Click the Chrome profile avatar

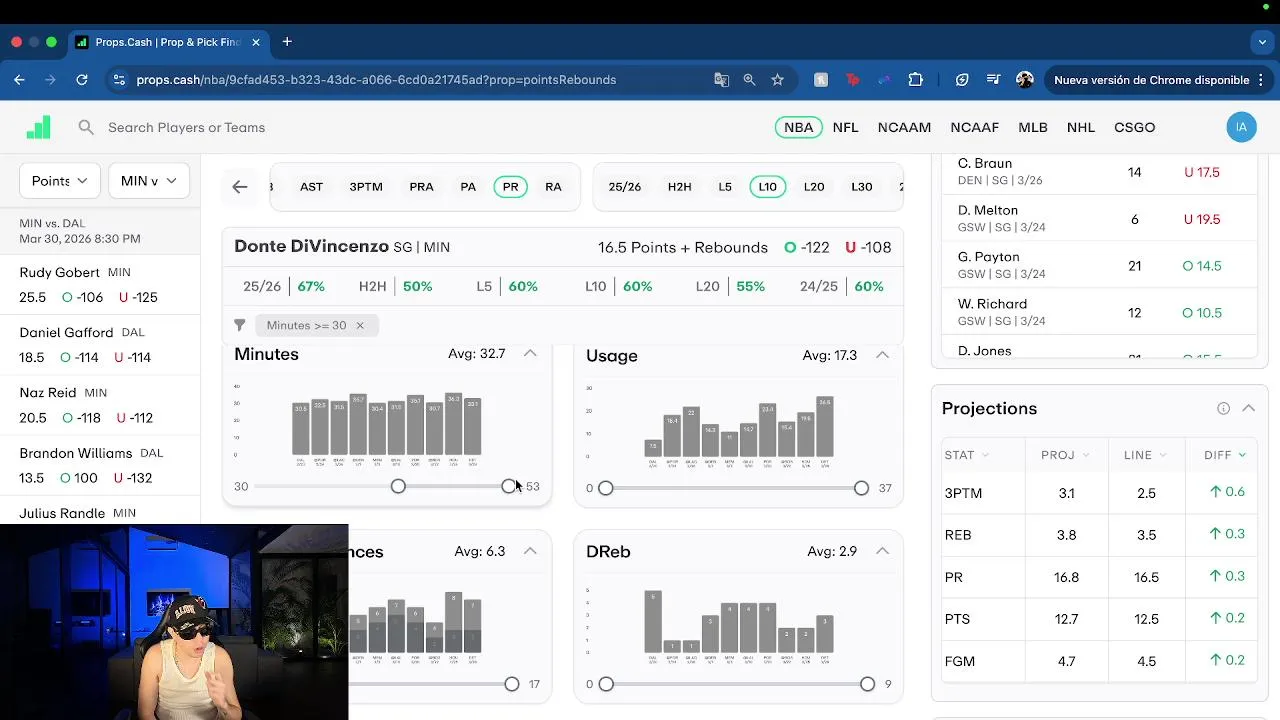tap(1024, 80)
